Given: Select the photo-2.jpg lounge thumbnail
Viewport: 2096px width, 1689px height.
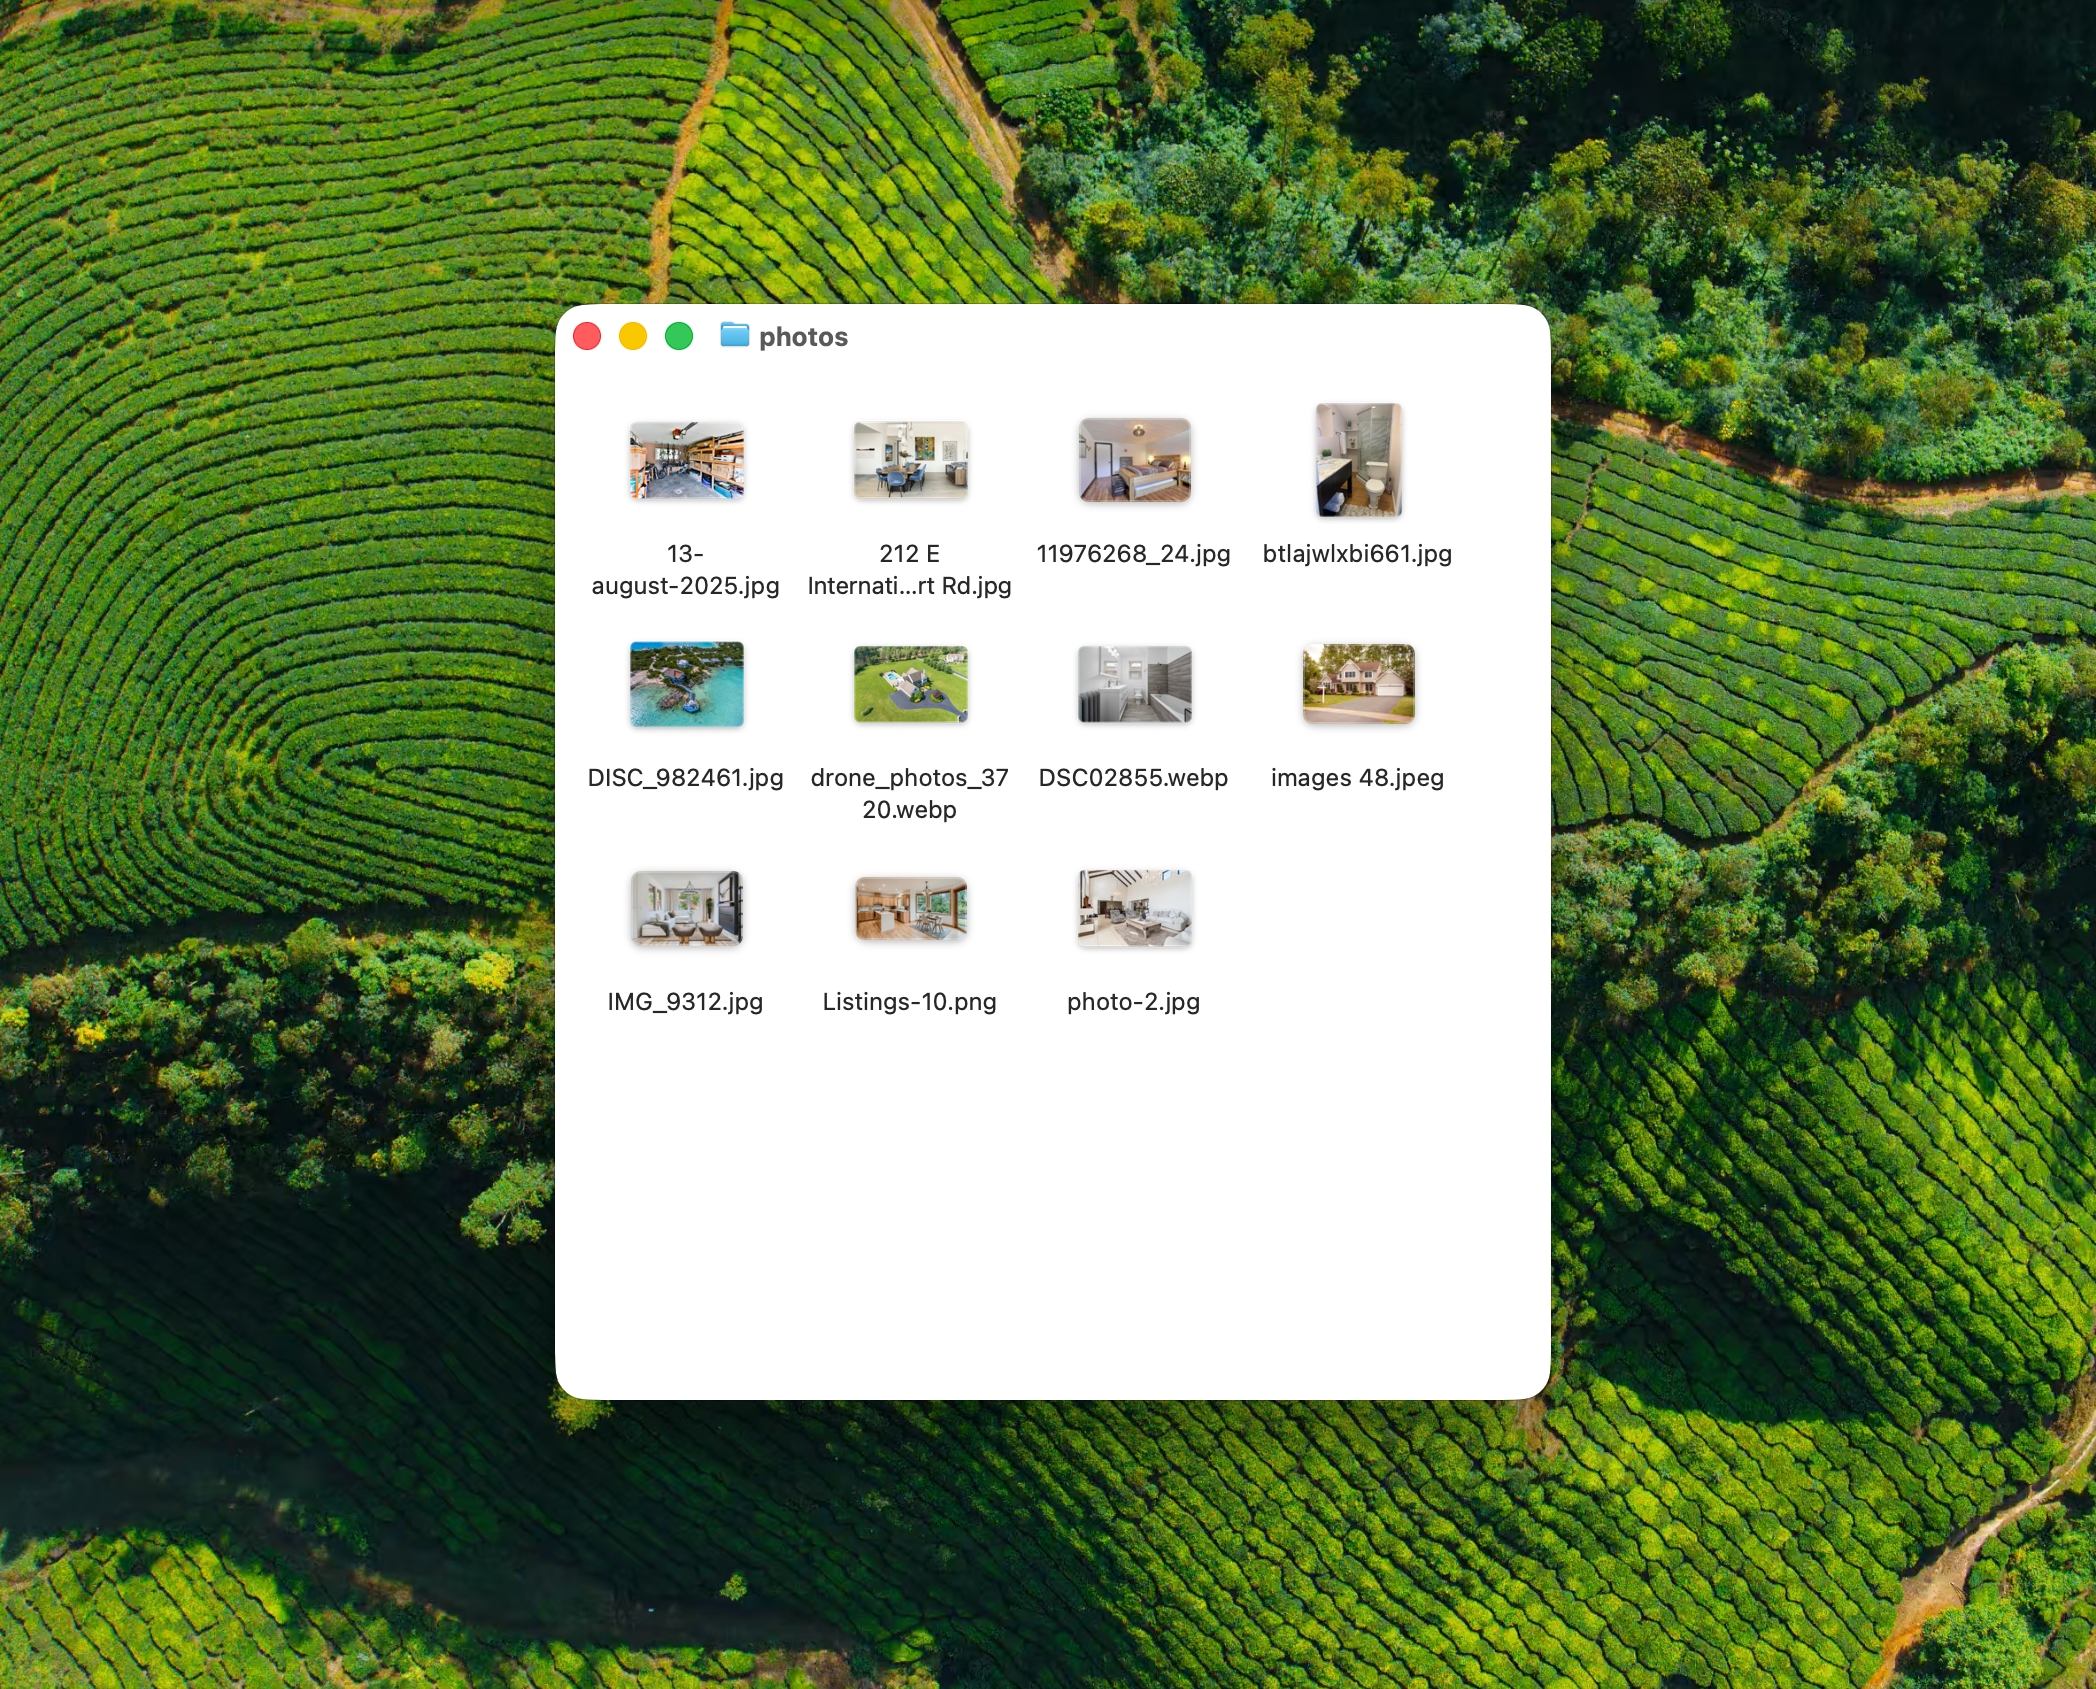Looking at the screenshot, I should click(x=1135, y=910).
